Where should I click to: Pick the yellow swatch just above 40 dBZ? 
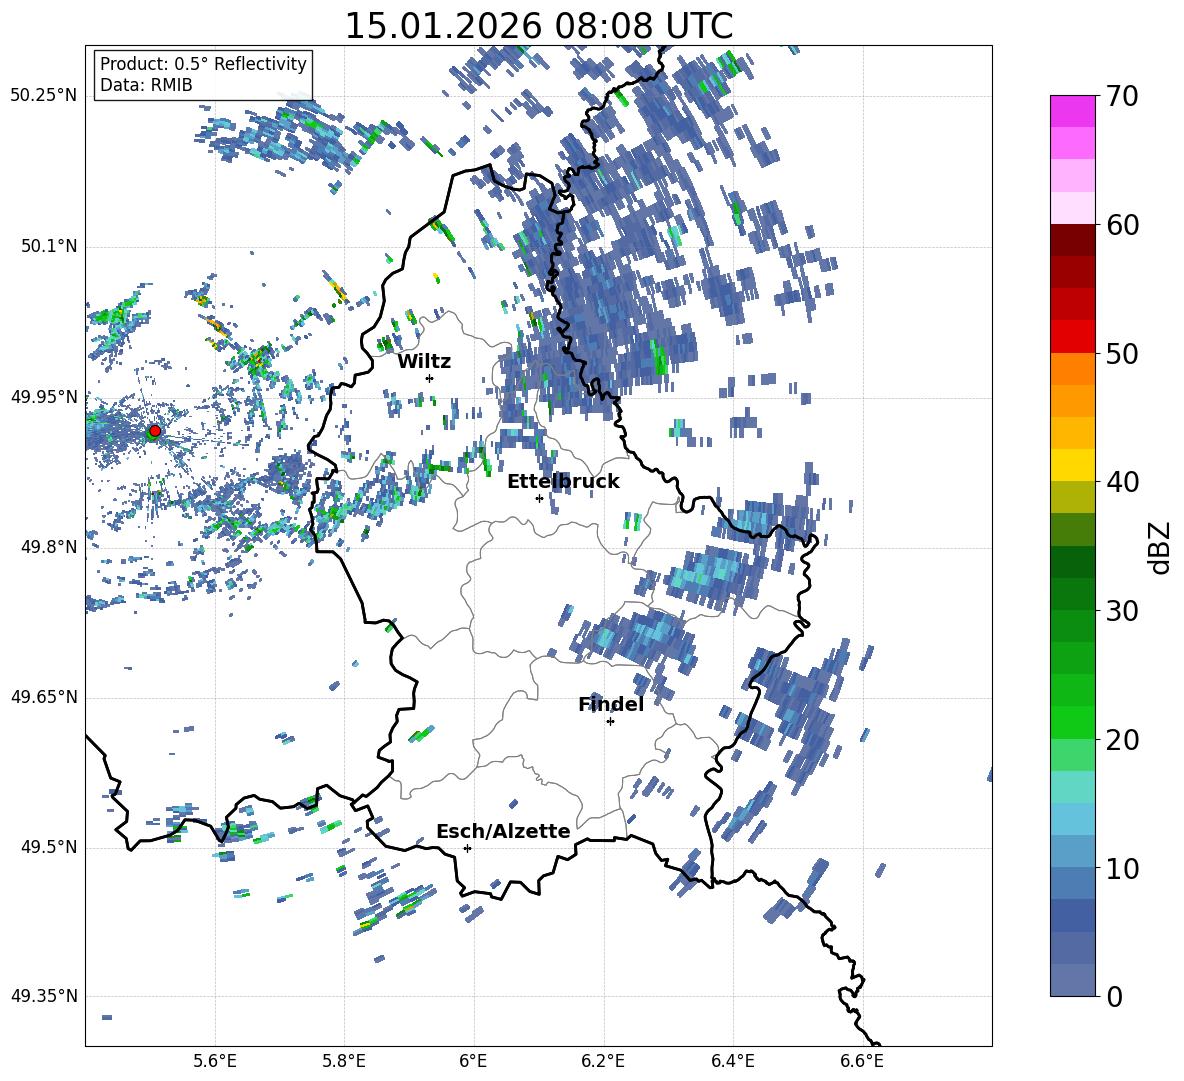(1072, 465)
